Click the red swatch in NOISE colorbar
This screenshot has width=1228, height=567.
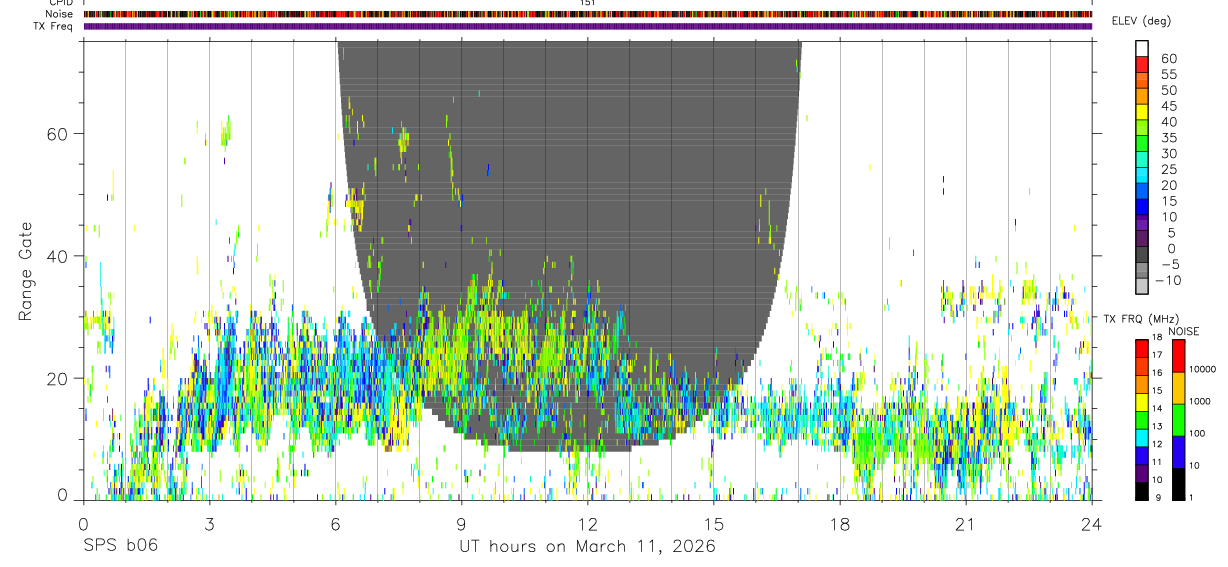pos(1178,356)
